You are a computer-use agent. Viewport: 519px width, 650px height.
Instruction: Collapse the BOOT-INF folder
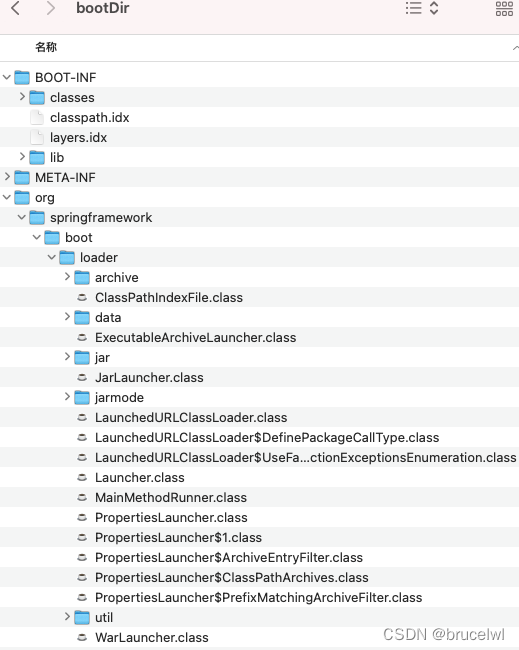tap(7, 77)
